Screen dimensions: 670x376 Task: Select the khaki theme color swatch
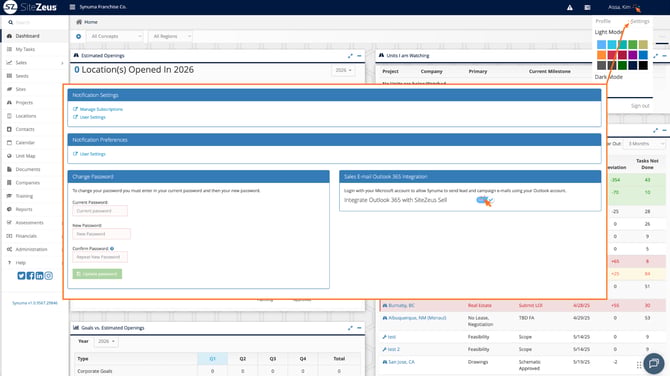click(x=643, y=44)
